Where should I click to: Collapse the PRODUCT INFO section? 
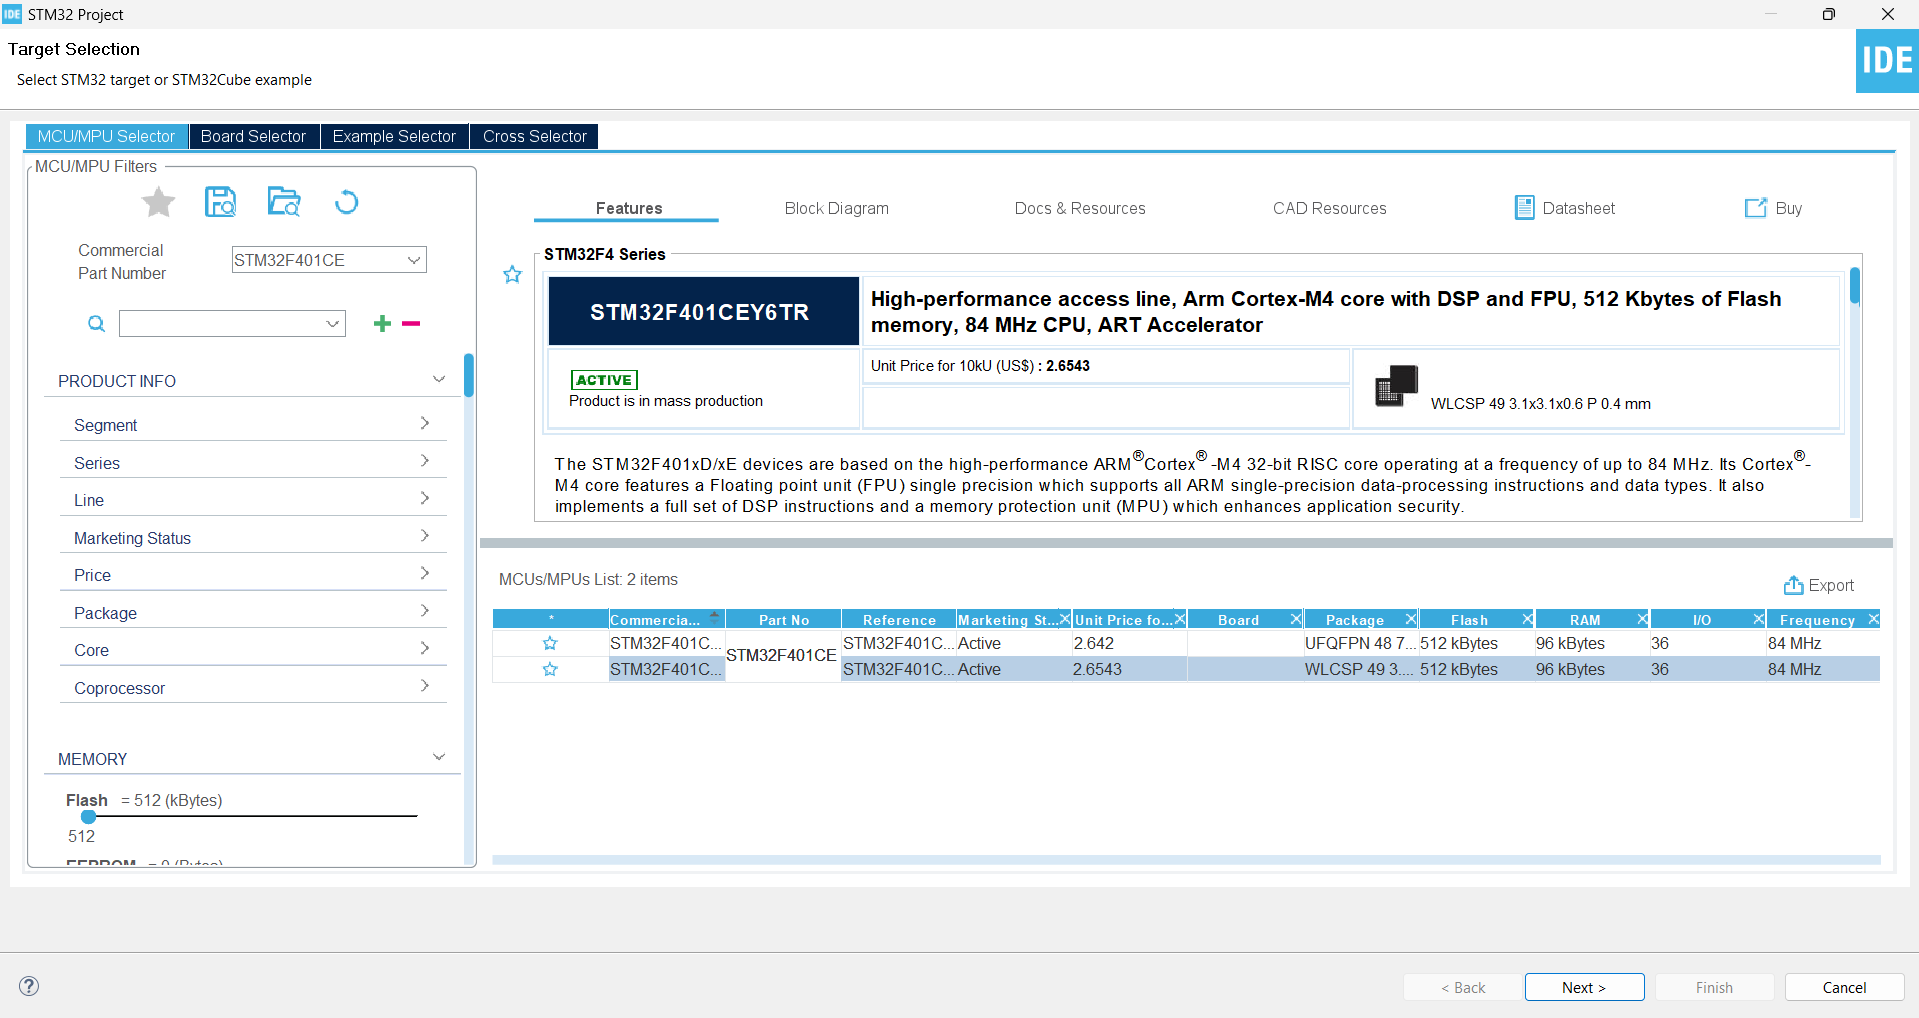(439, 379)
